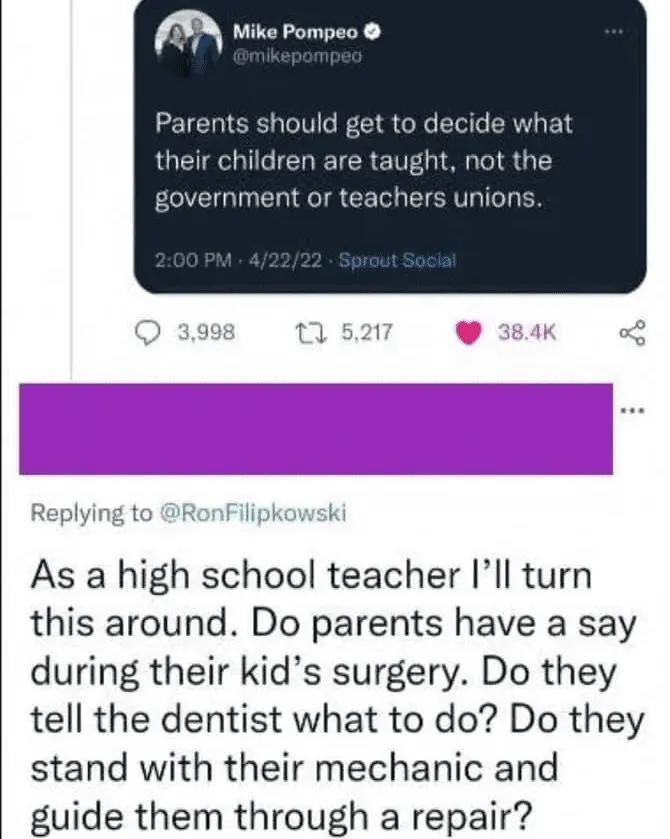Open the Sprout Social source link
The image size is (670, 839).
click(x=396, y=260)
